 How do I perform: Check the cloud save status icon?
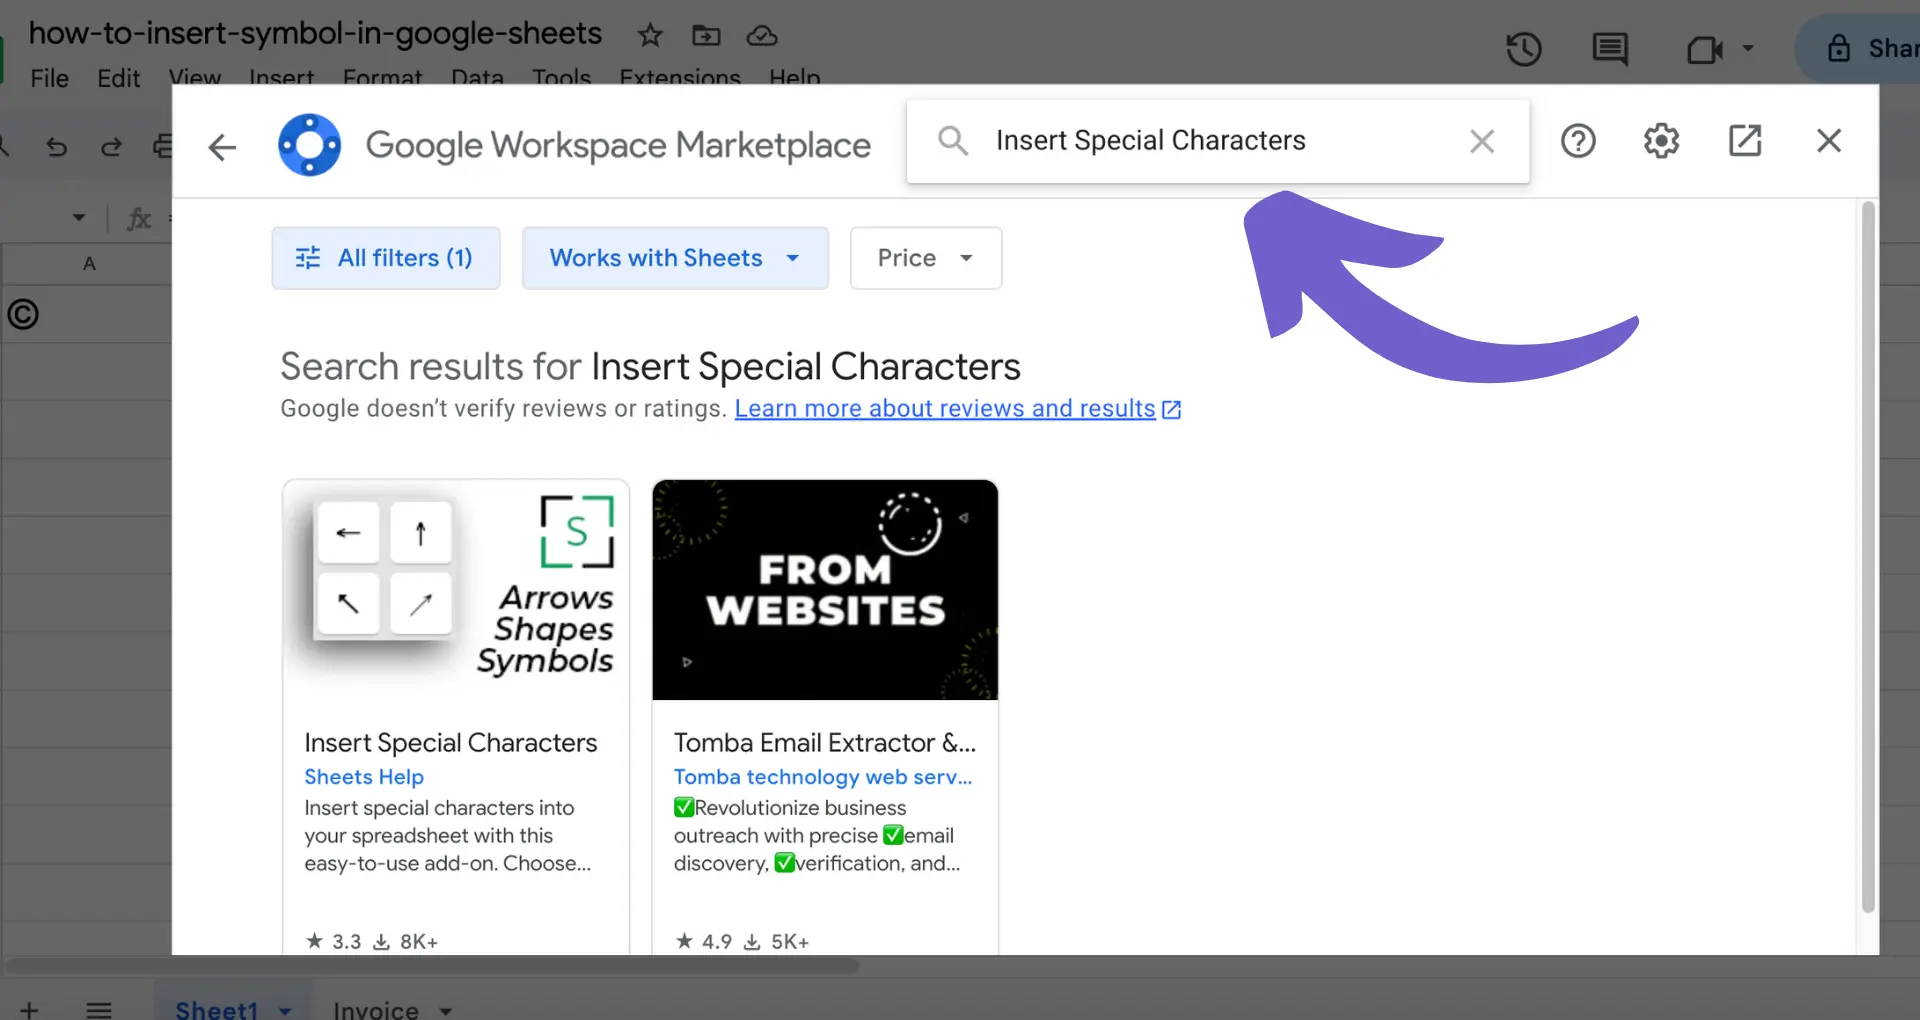point(762,36)
